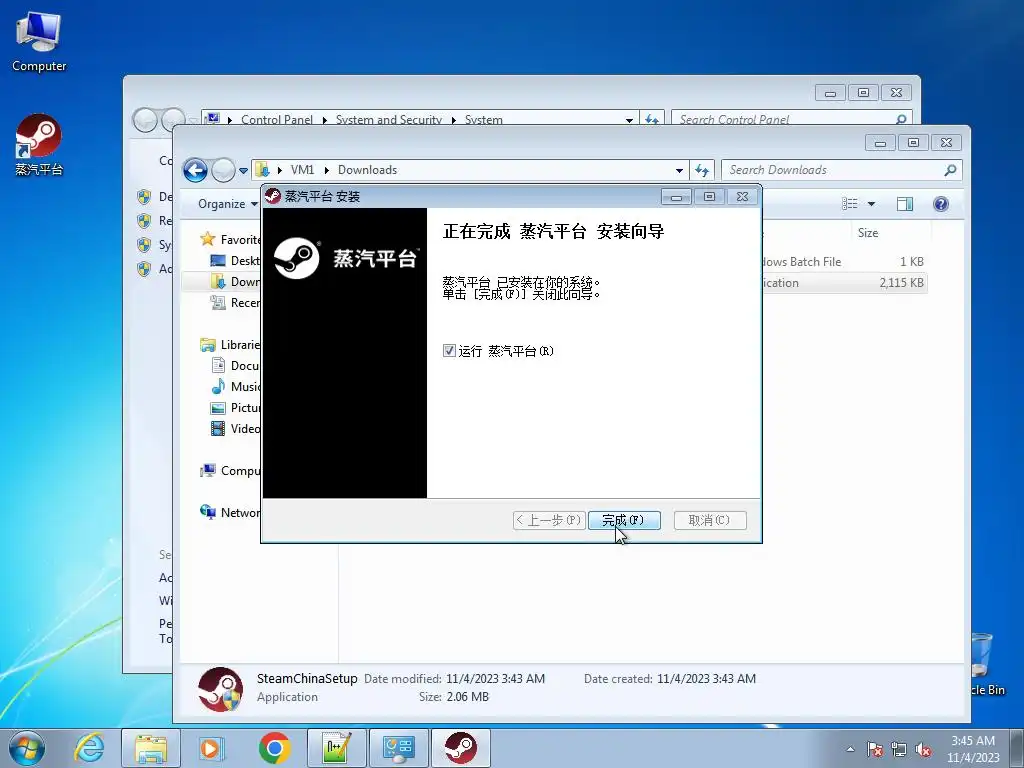The height and width of the screenshot is (768, 1024).
Task: Open Windows Media Player from taskbar
Action: click(211, 748)
